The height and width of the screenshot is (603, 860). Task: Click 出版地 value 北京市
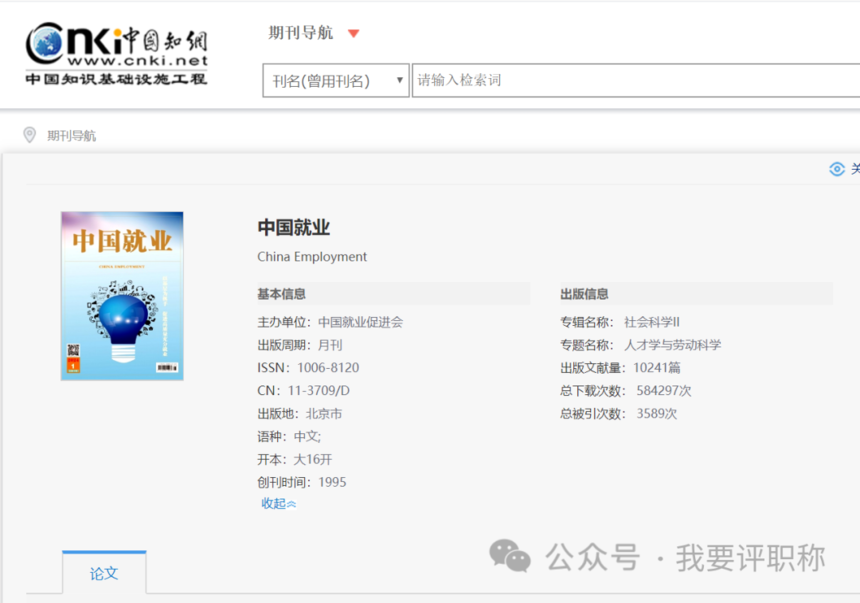tap(324, 414)
